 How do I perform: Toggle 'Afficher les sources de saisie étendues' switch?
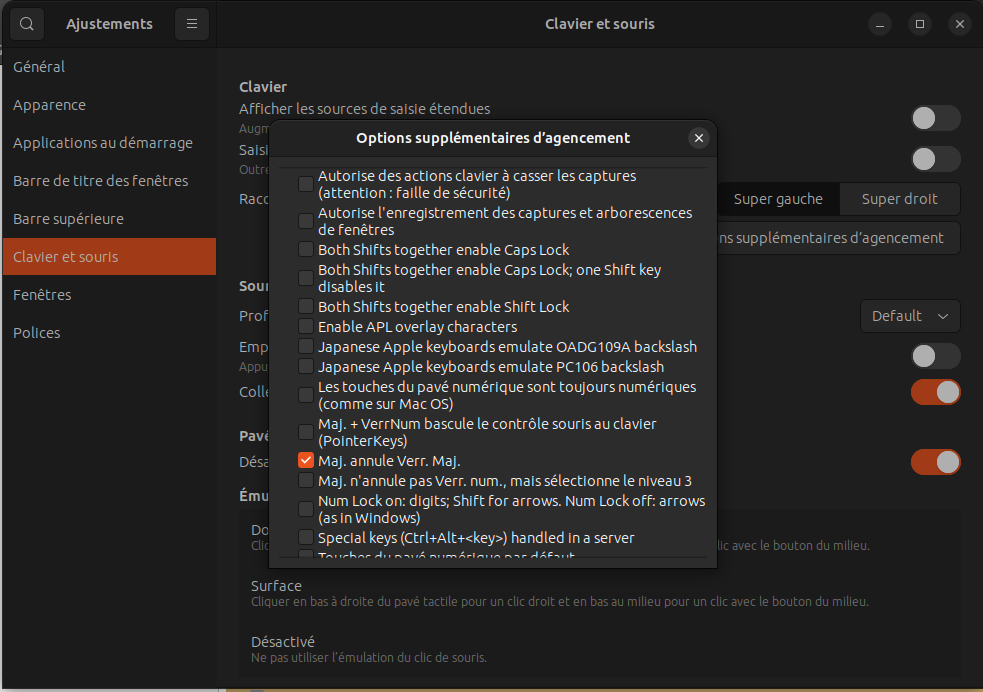(935, 118)
